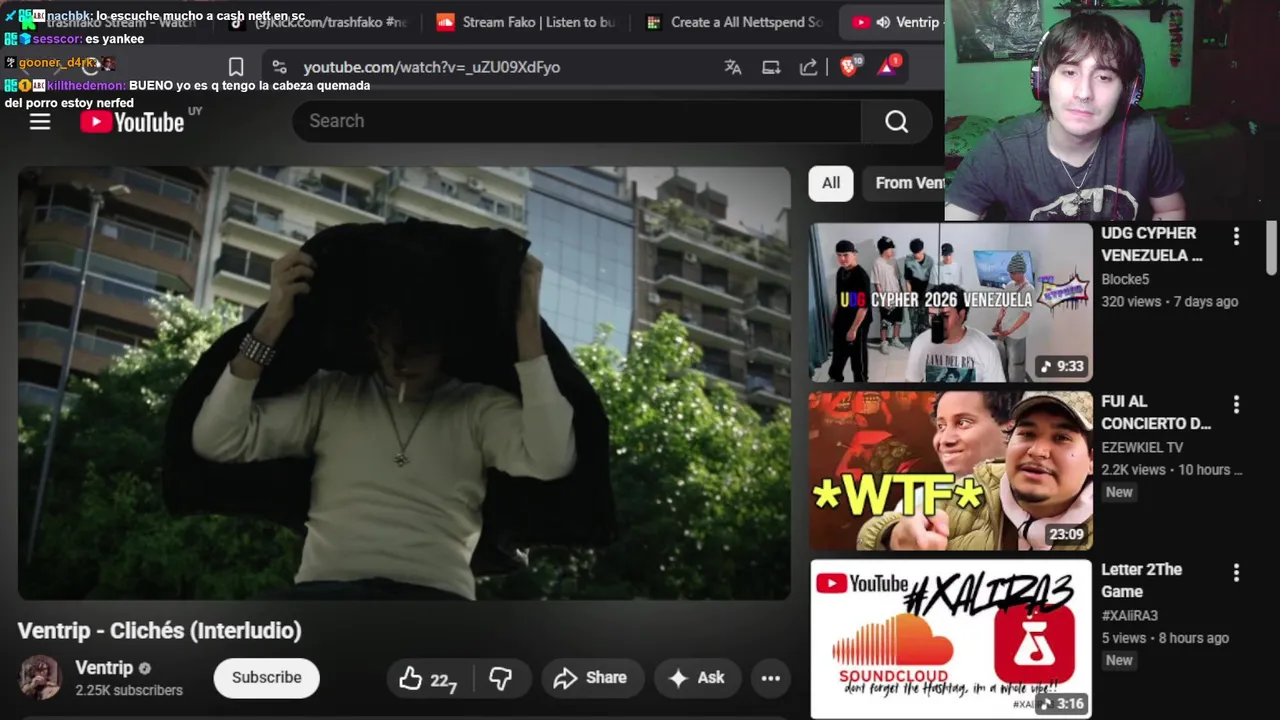Bookmark this page icon in address bar
The height and width of the screenshot is (720, 1280).
236,67
